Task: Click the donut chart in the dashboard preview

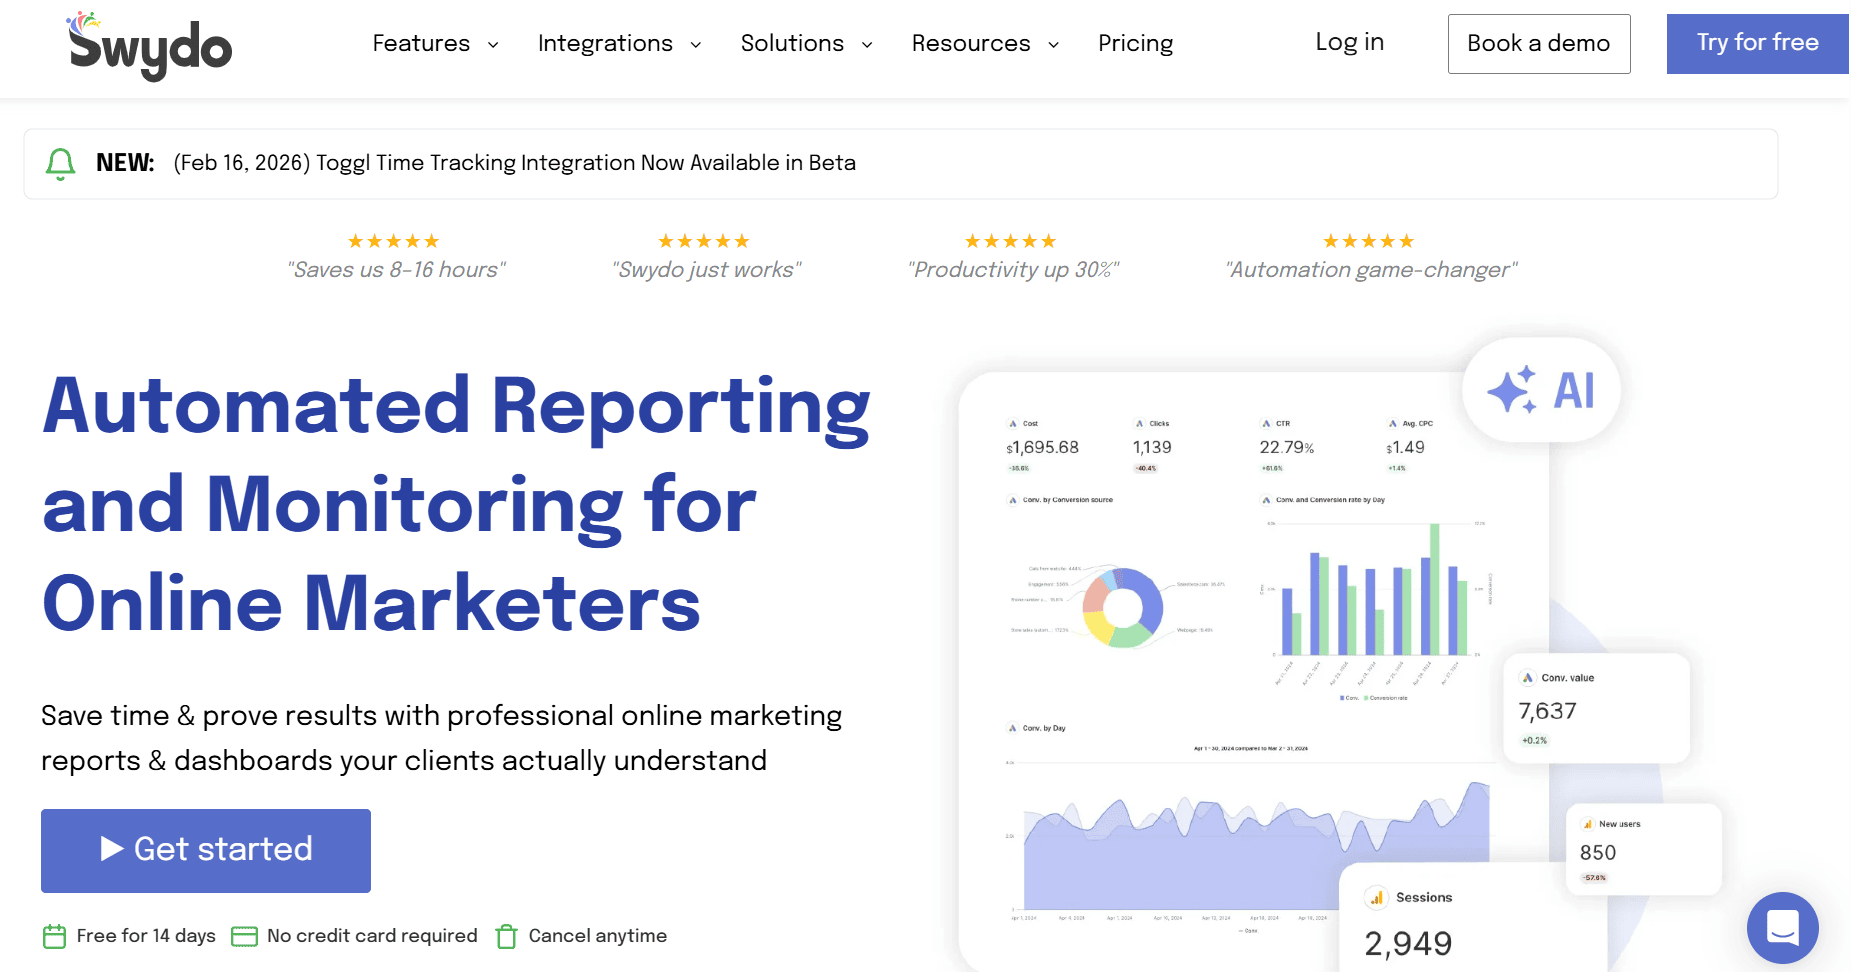Action: (1122, 607)
